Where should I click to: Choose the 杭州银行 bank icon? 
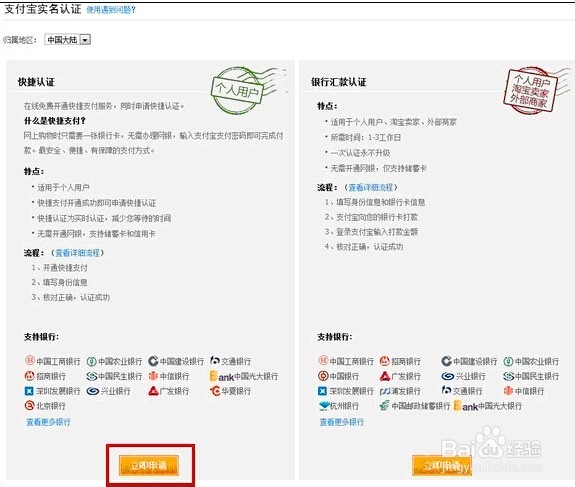(x=325, y=406)
